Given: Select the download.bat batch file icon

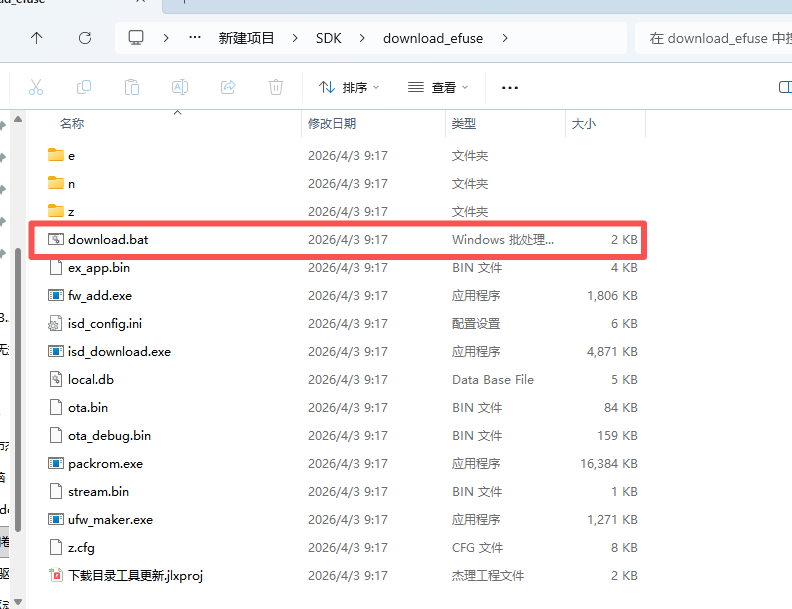Looking at the screenshot, I should pos(56,239).
